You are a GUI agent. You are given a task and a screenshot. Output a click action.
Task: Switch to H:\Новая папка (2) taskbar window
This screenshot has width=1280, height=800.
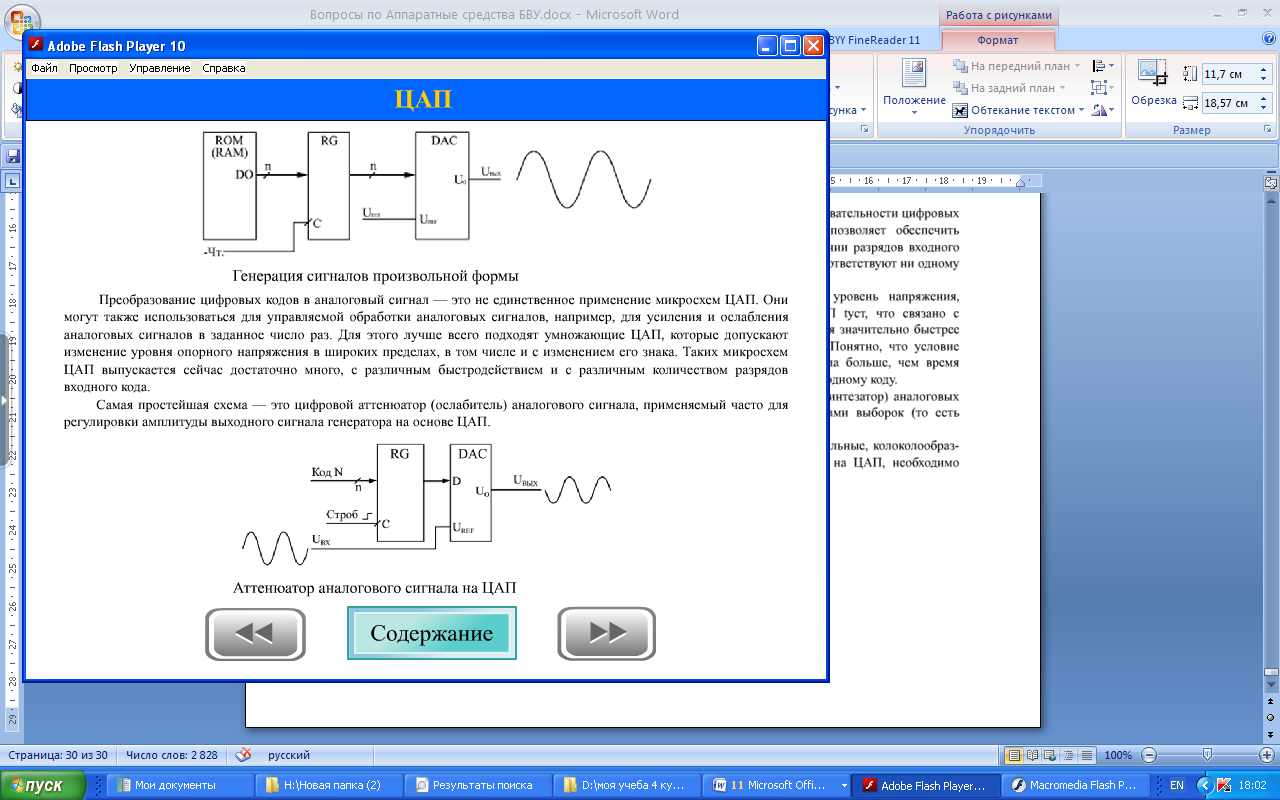click(x=328, y=786)
